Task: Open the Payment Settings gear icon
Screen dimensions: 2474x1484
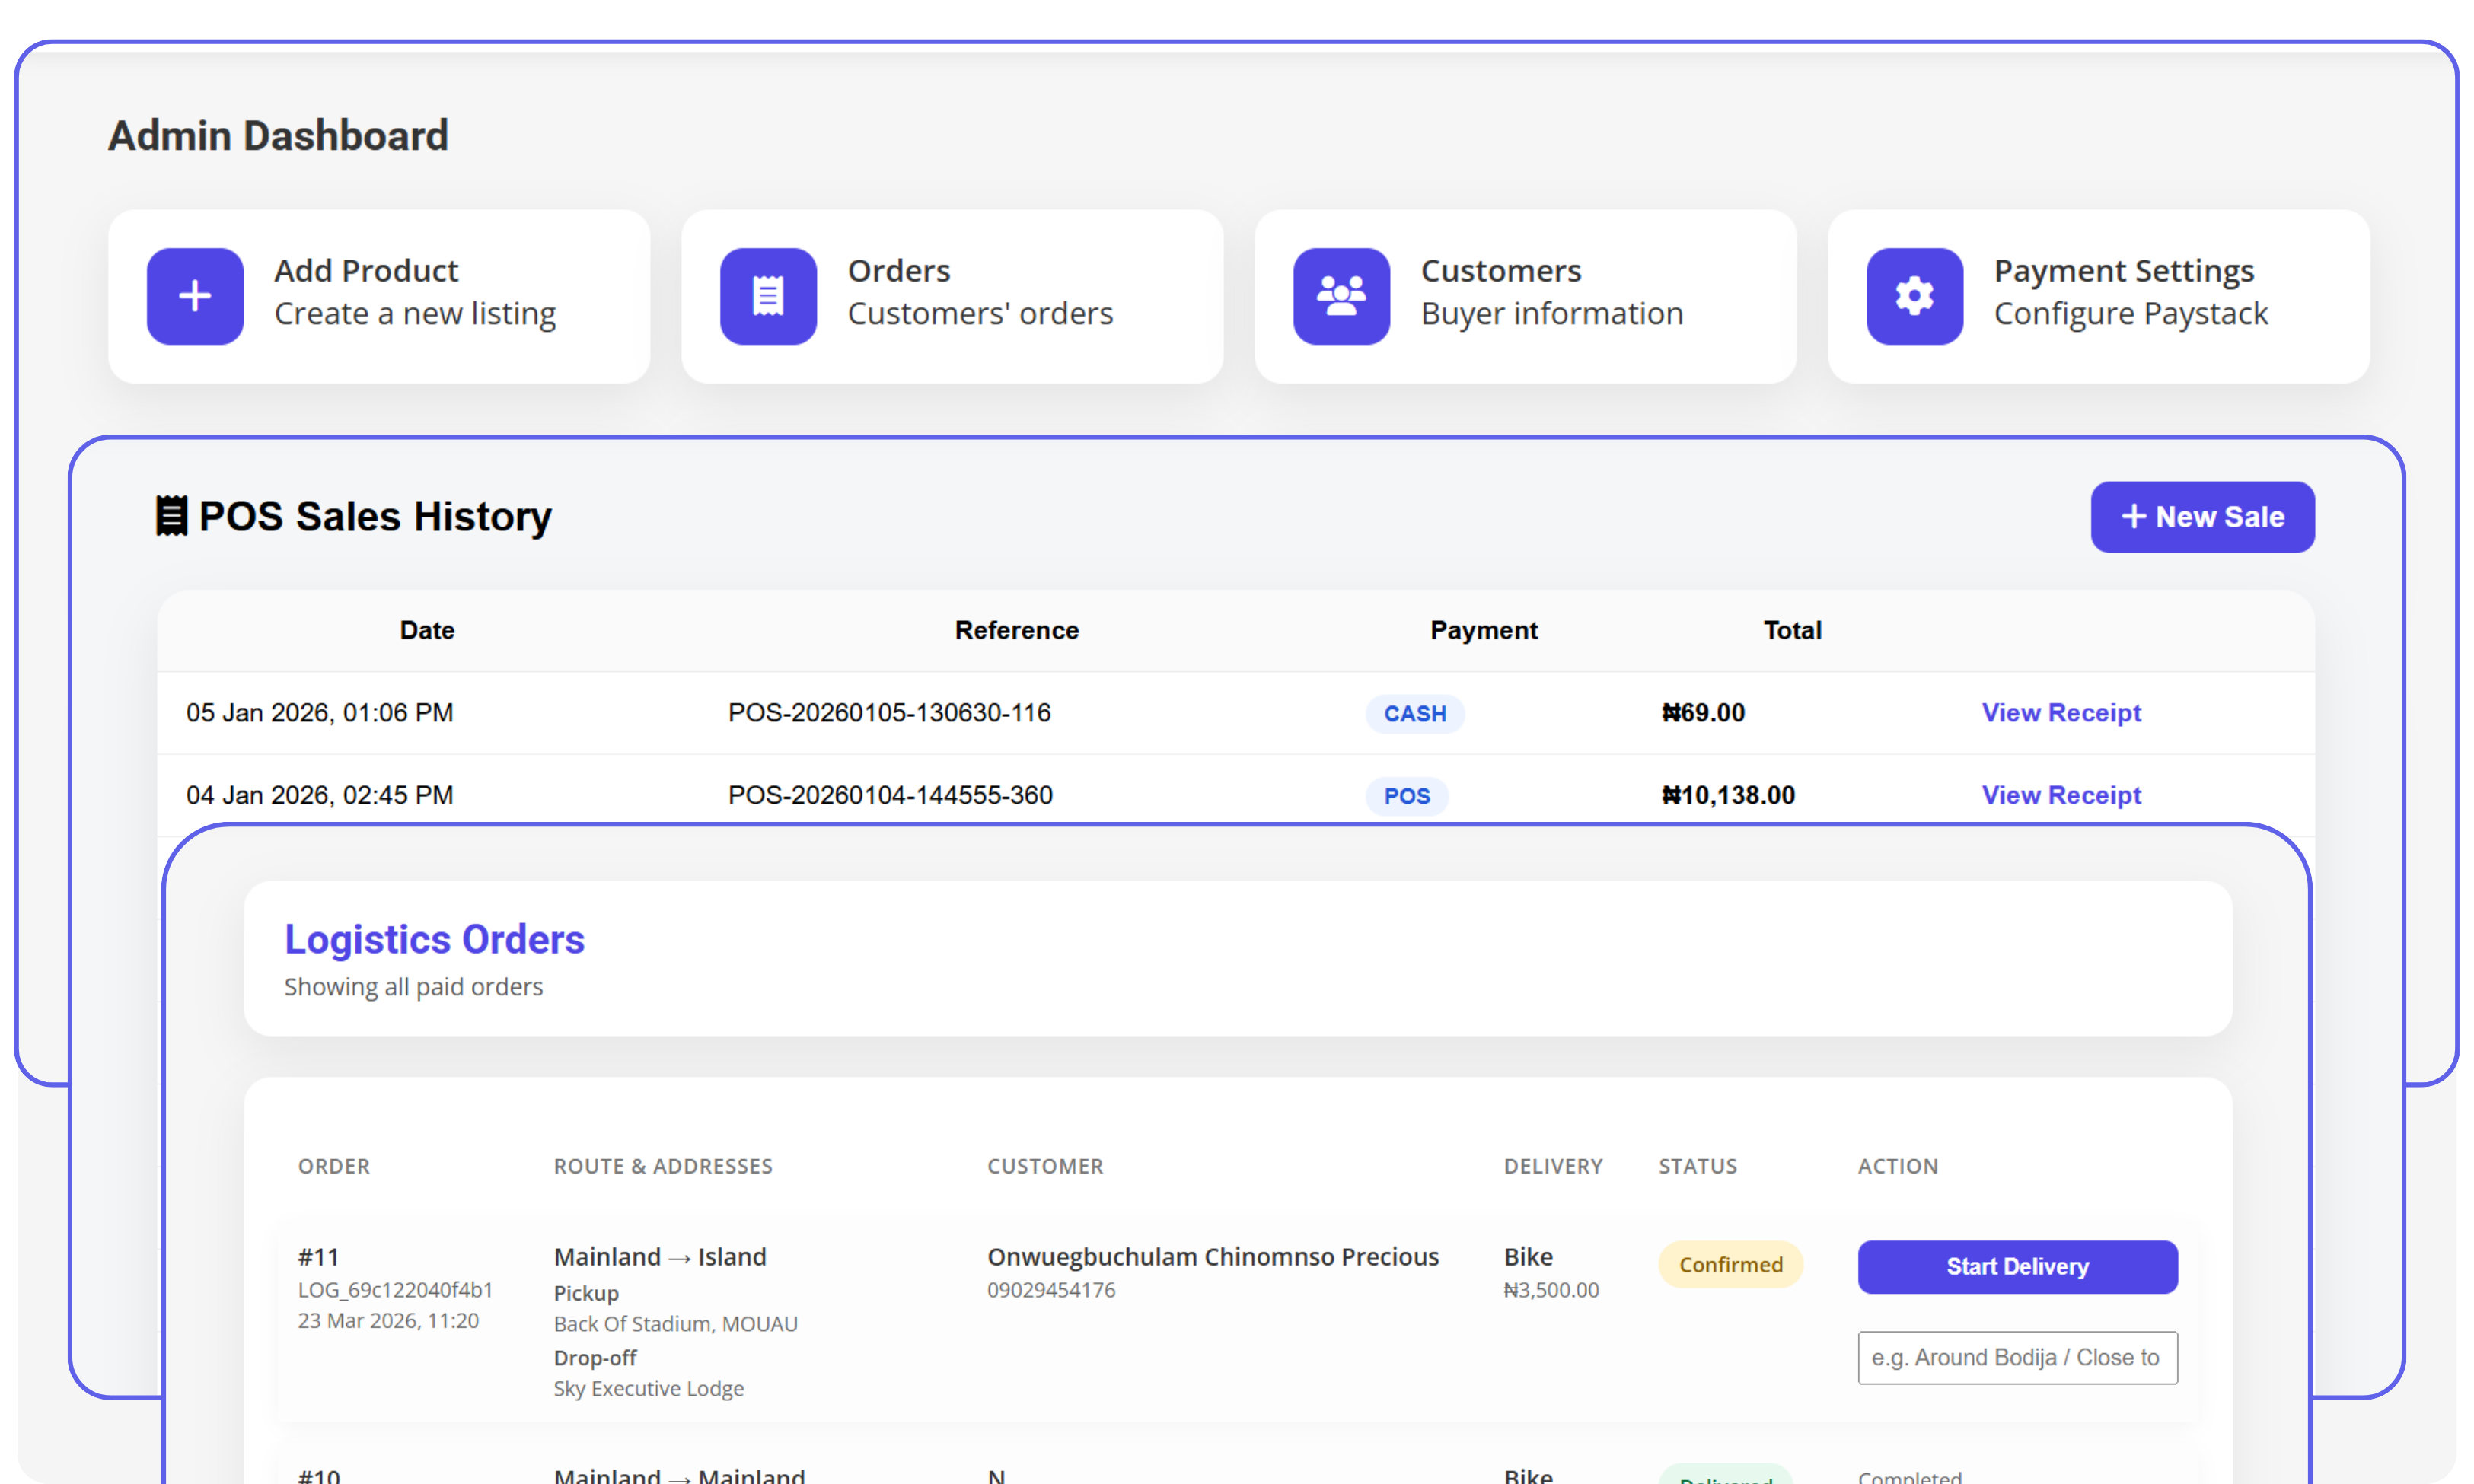Action: (1914, 296)
